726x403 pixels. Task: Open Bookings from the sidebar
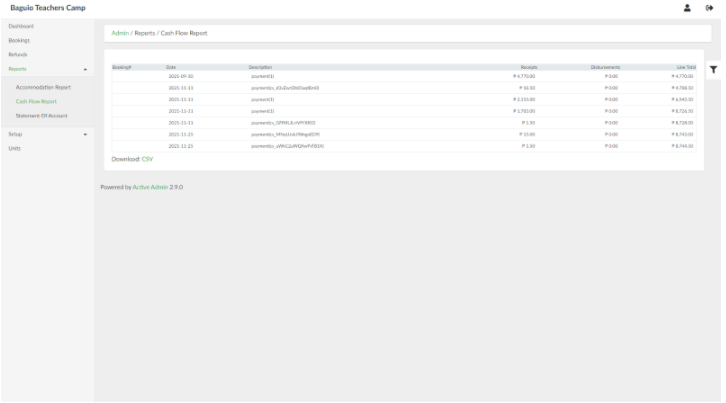pos(20,40)
